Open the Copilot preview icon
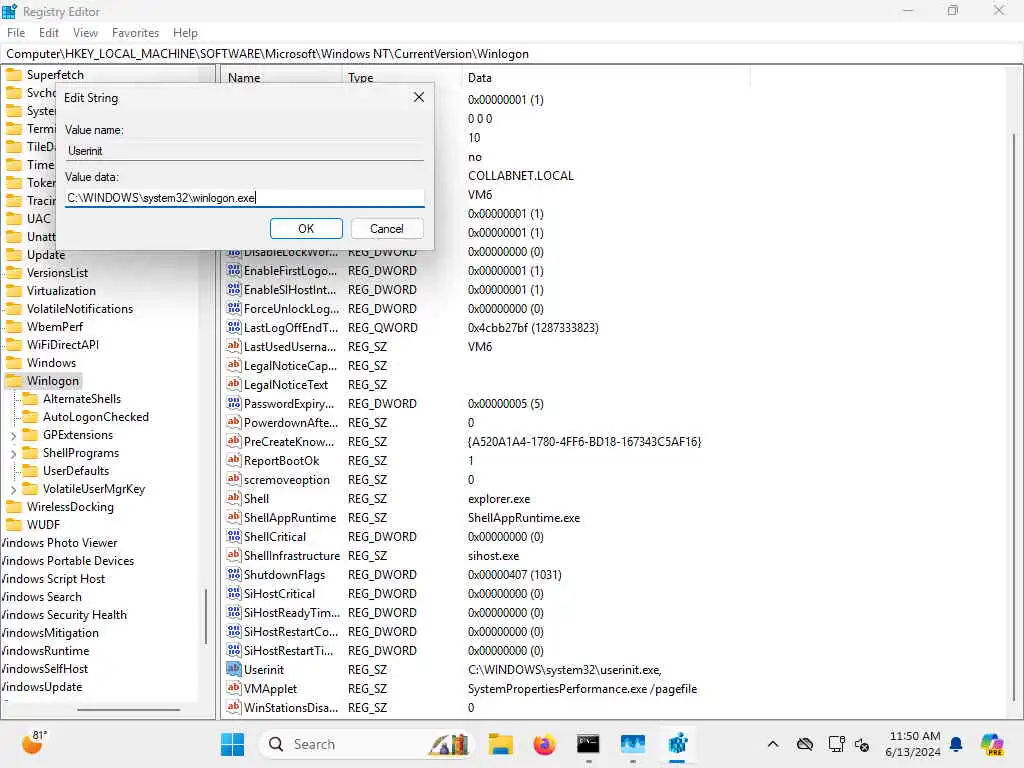1024x768 pixels. click(x=992, y=744)
